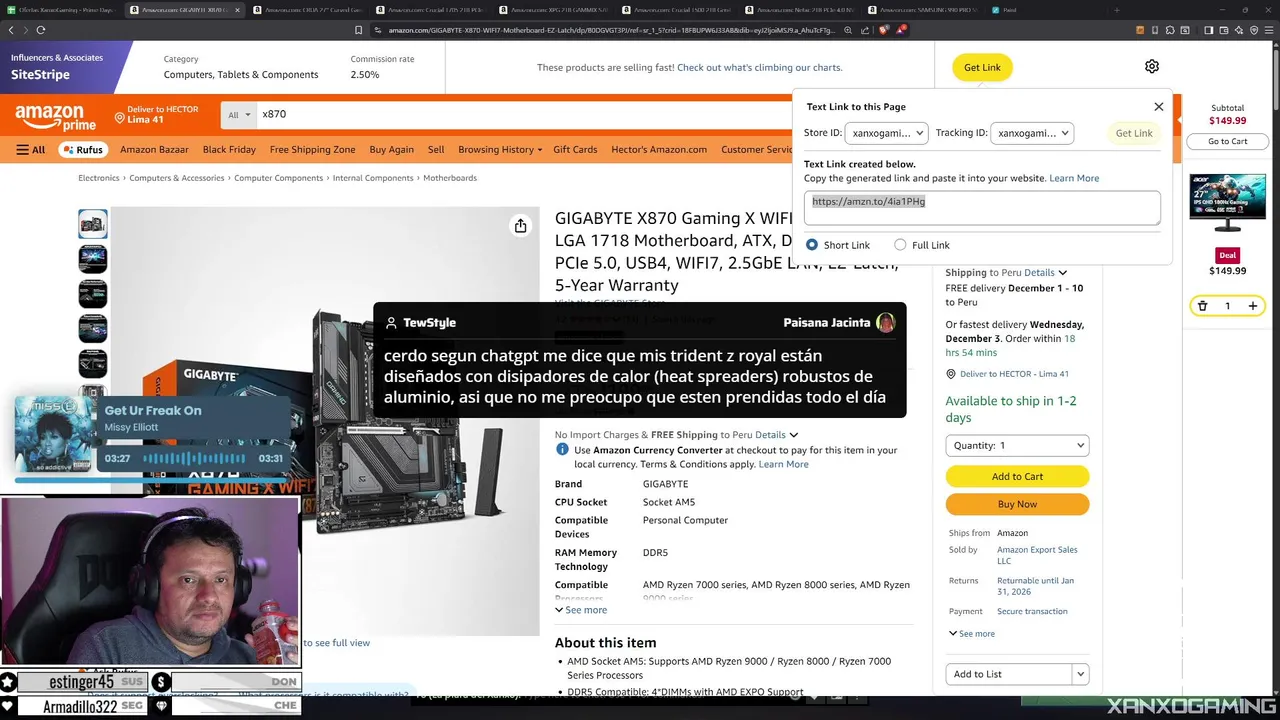Click the share icon on product image
Image resolution: width=1280 pixels, height=720 pixels.
520,226
